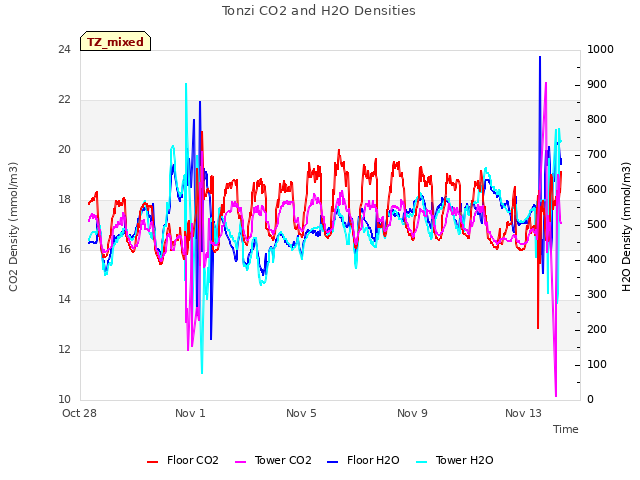Click the 18 value on CO2 axis

(x=64, y=200)
